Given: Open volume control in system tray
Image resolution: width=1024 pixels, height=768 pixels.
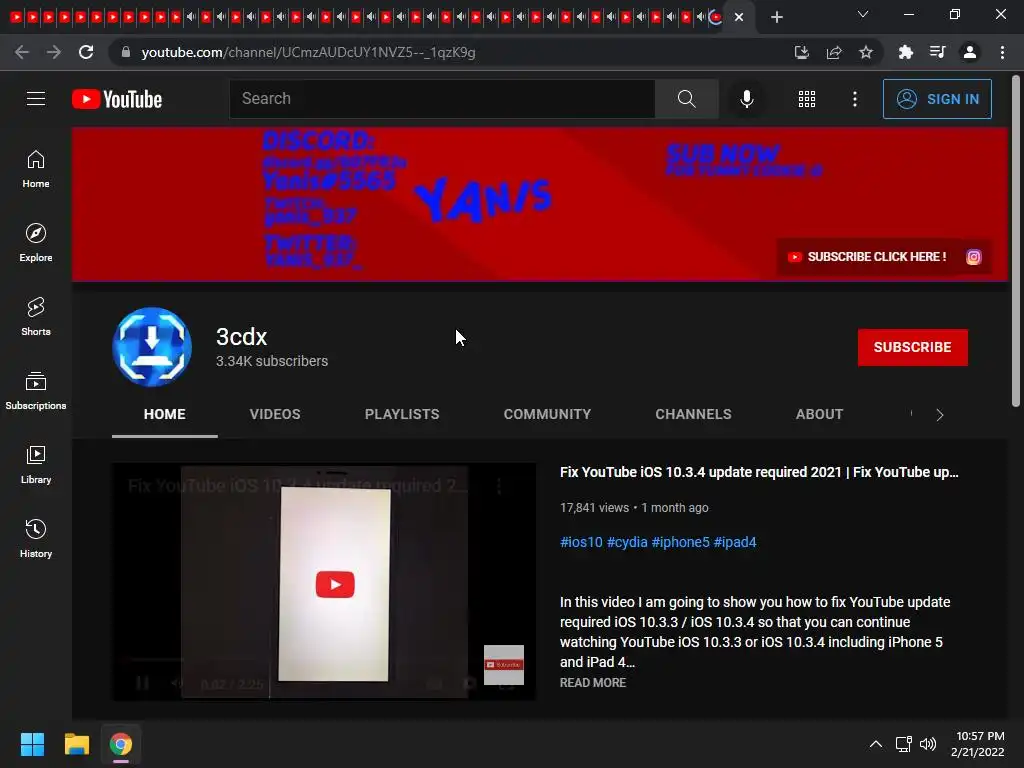Looking at the screenshot, I should click(928, 744).
